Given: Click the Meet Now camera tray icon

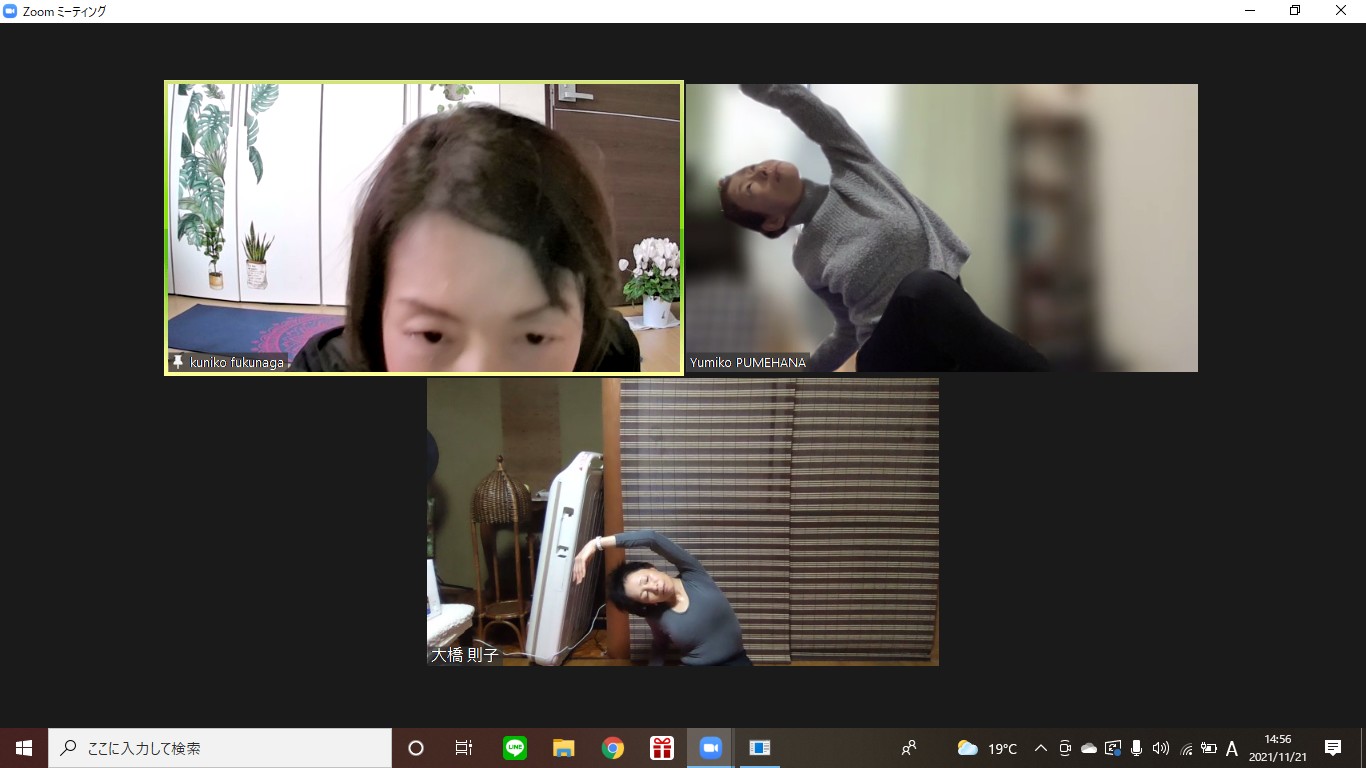Looking at the screenshot, I should pos(1065,748).
